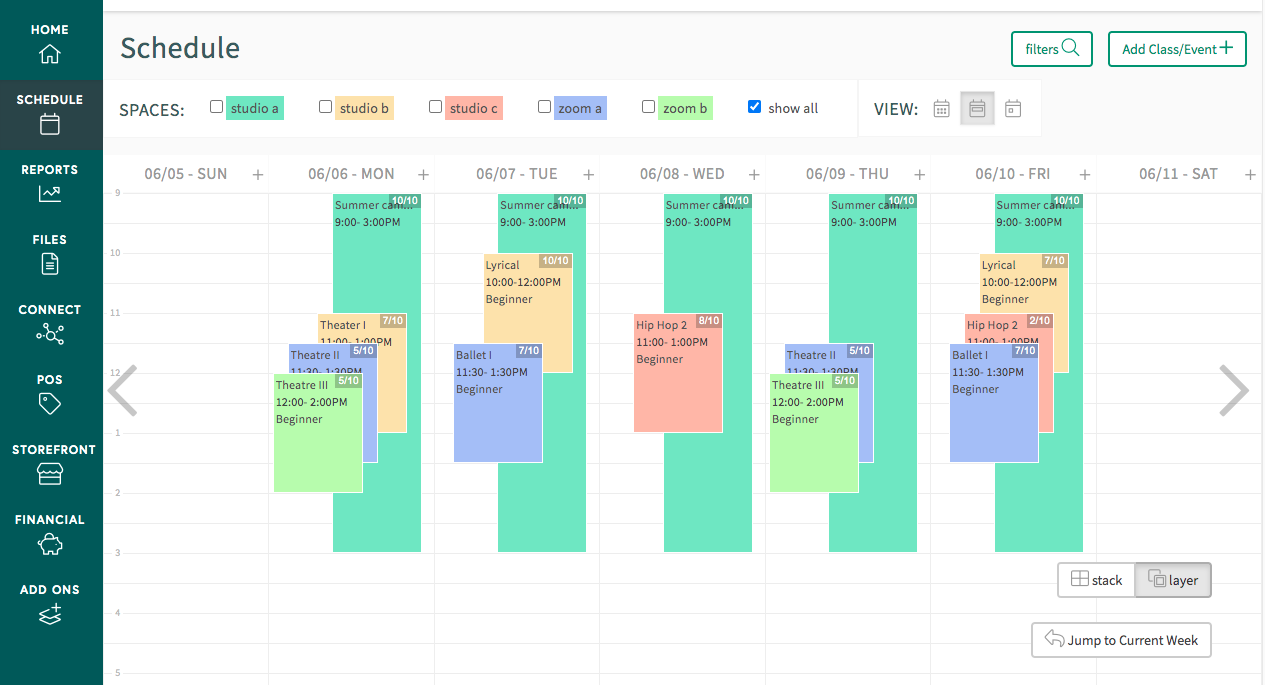Select the Financial piggy bank icon
This screenshot has height=685, width=1265.
51,533
